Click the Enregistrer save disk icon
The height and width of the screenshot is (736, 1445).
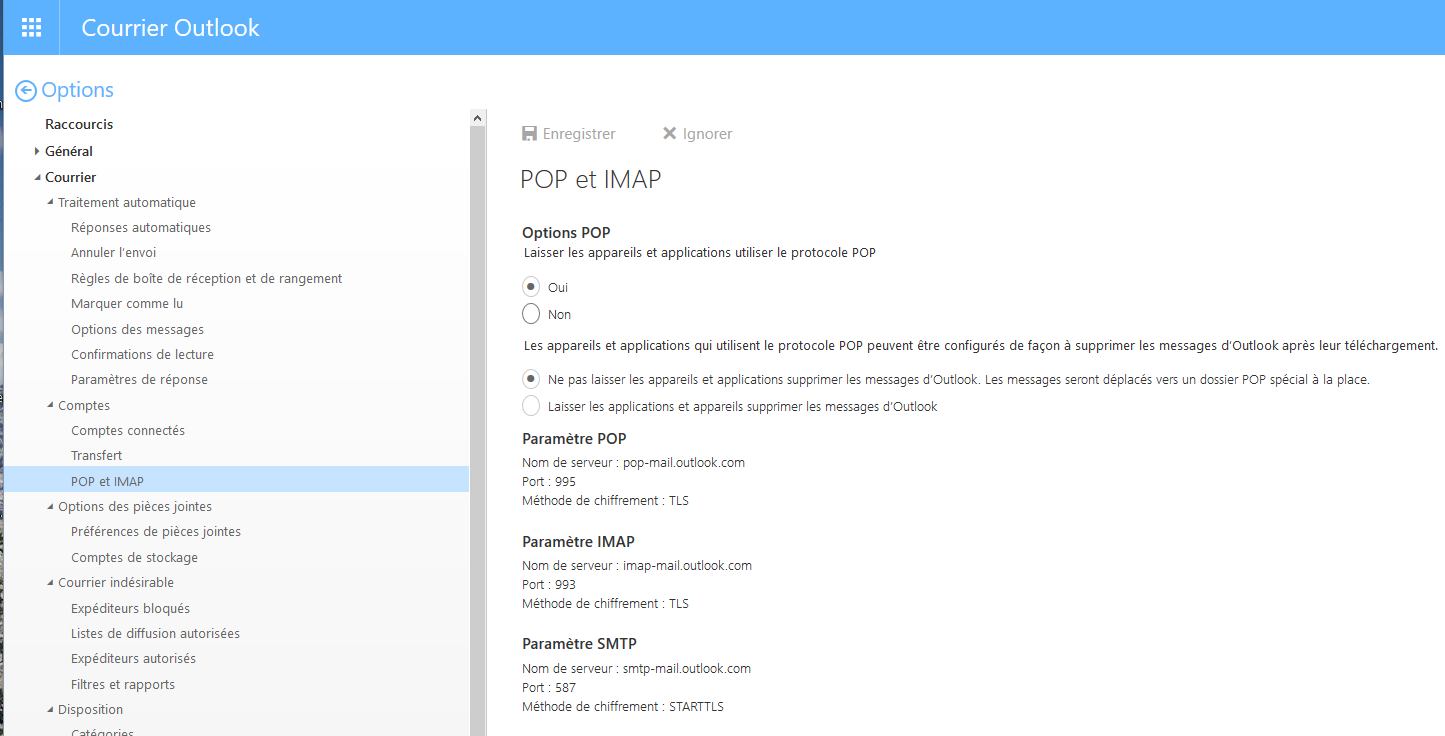[530, 133]
